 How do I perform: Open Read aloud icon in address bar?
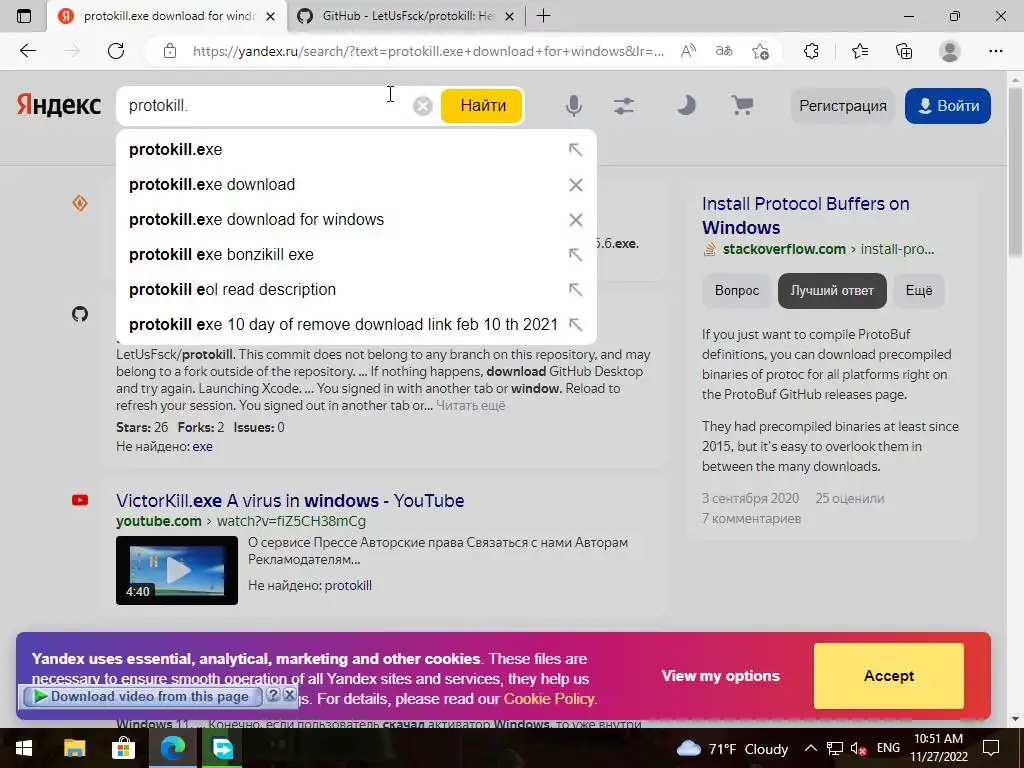(x=688, y=51)
